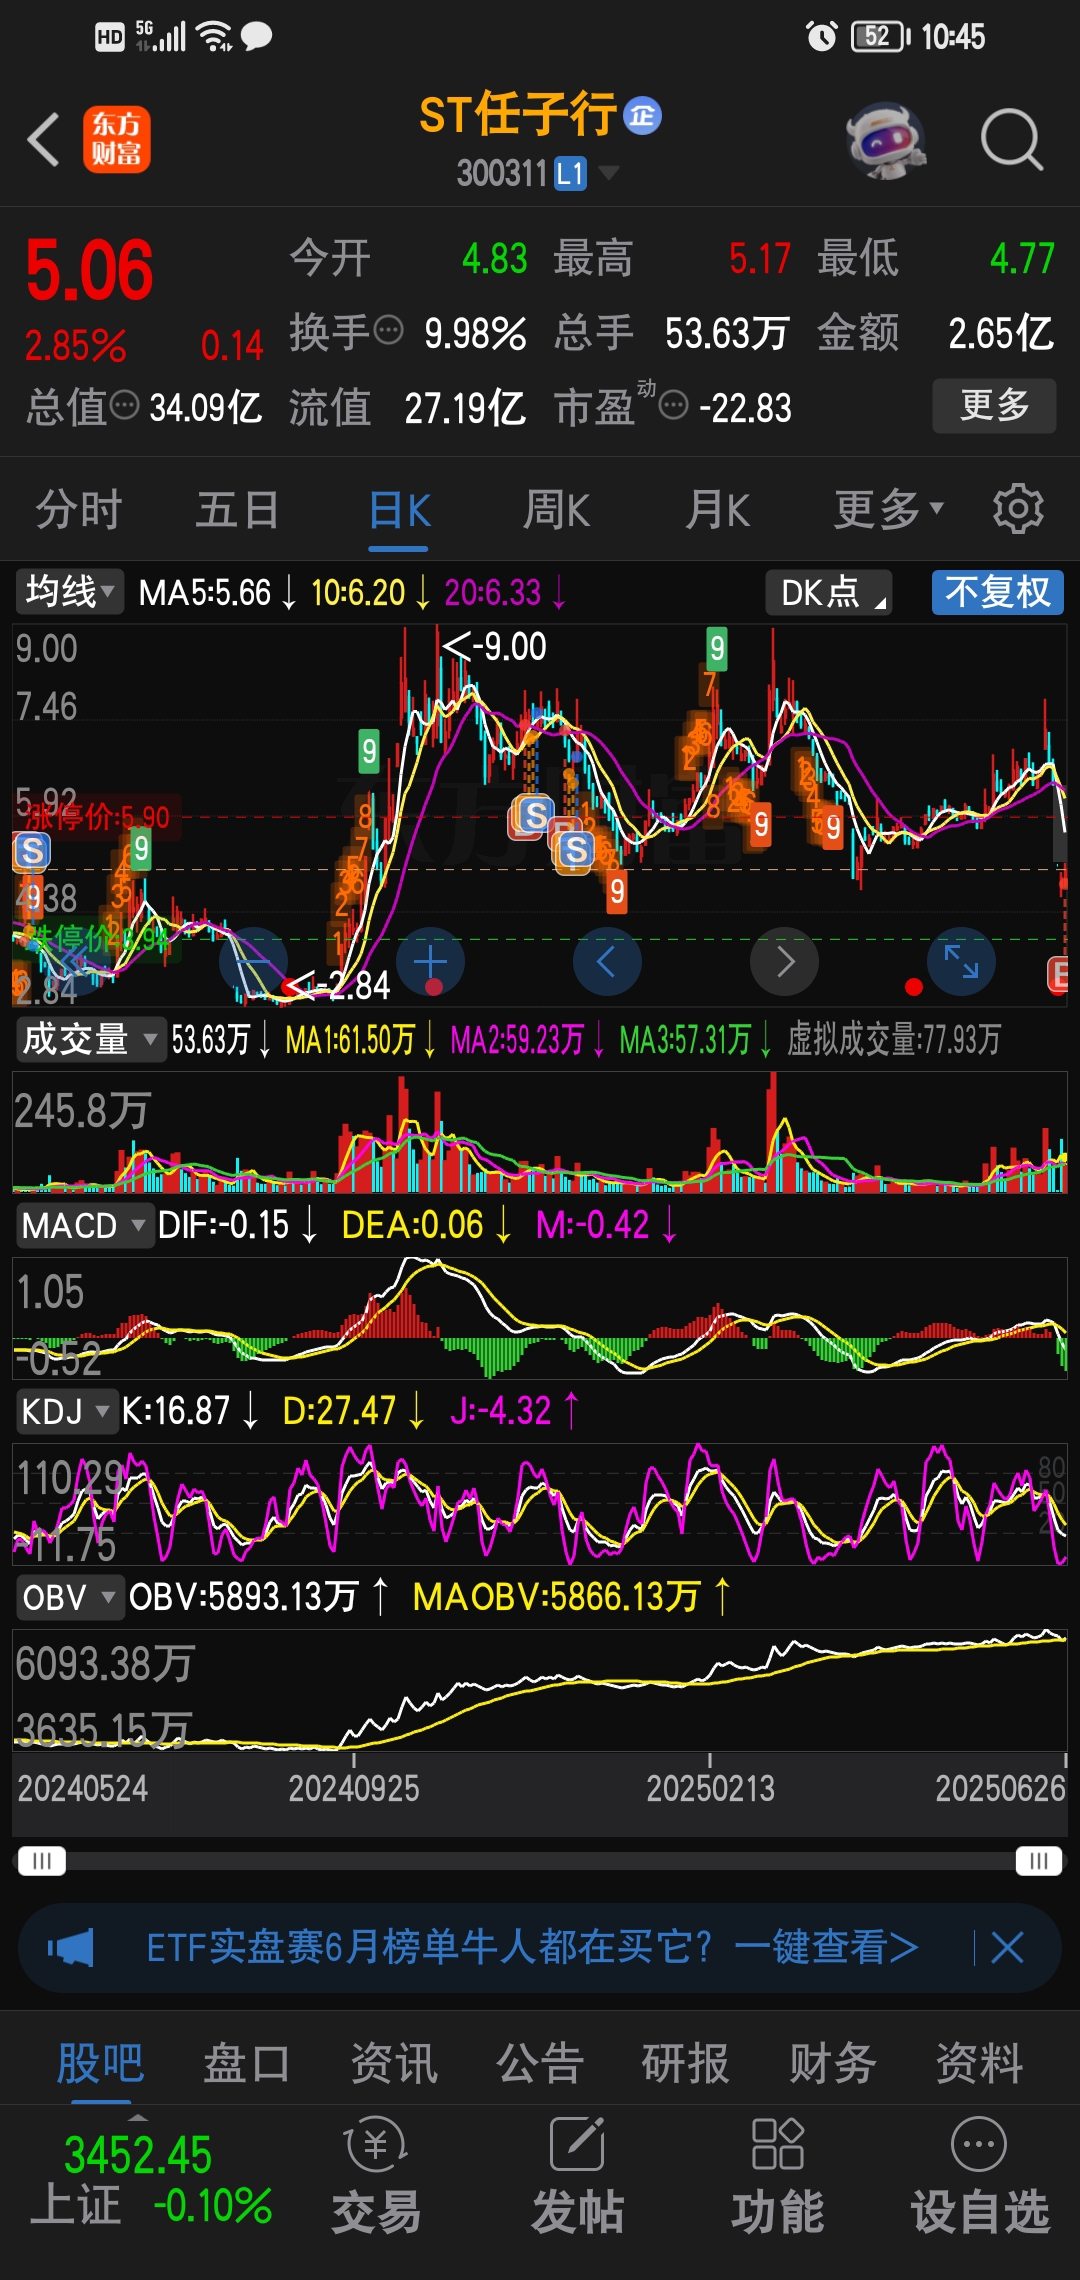Tap info icon beside 总值
Screen dimensions: 1080x2280
(x=124, y=405)
